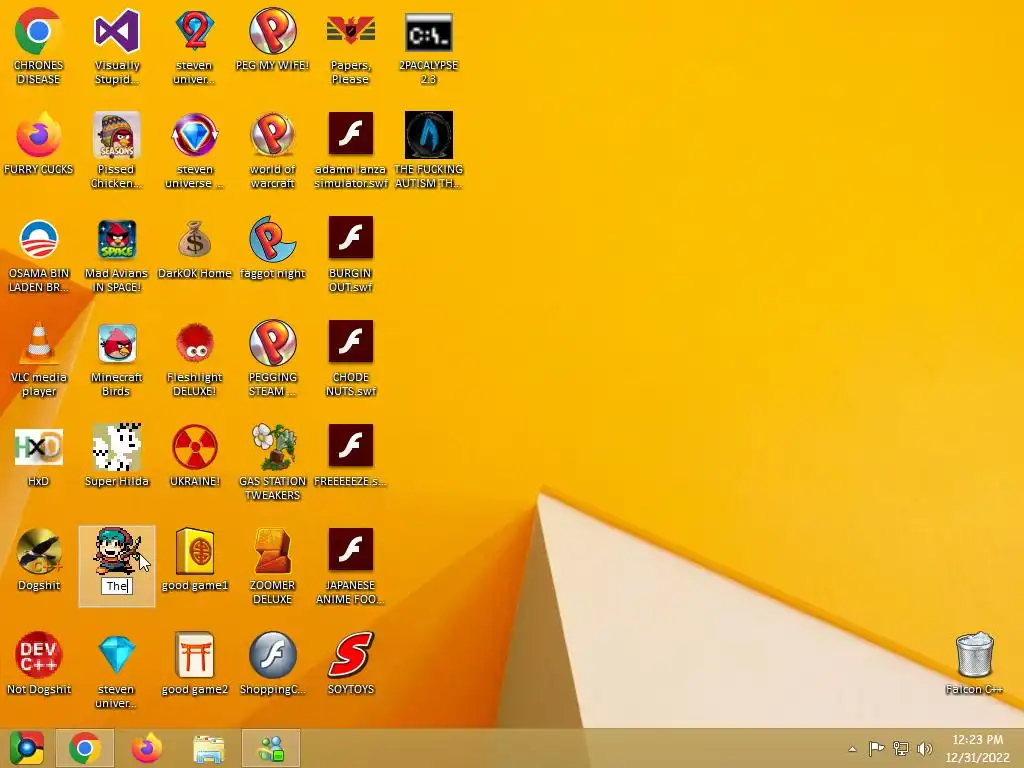Select the DarkOK Home money bag icon
1024x768 pixels.
(x=195, y=239)
